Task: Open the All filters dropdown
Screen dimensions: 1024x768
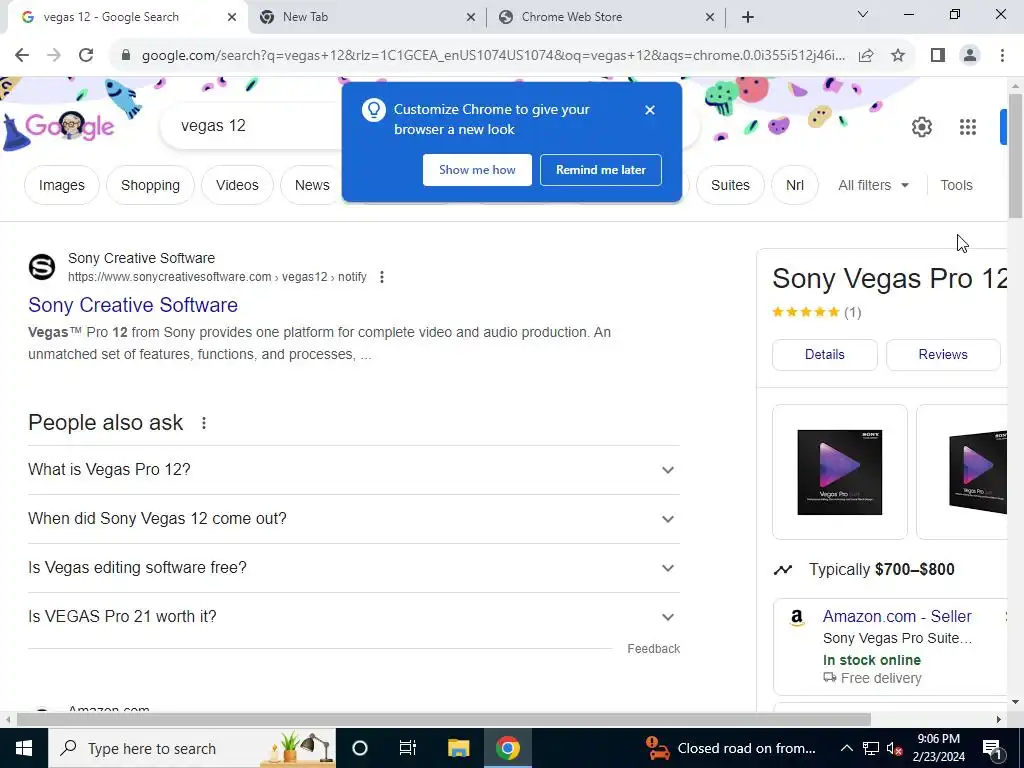Action: click(873, 185)
